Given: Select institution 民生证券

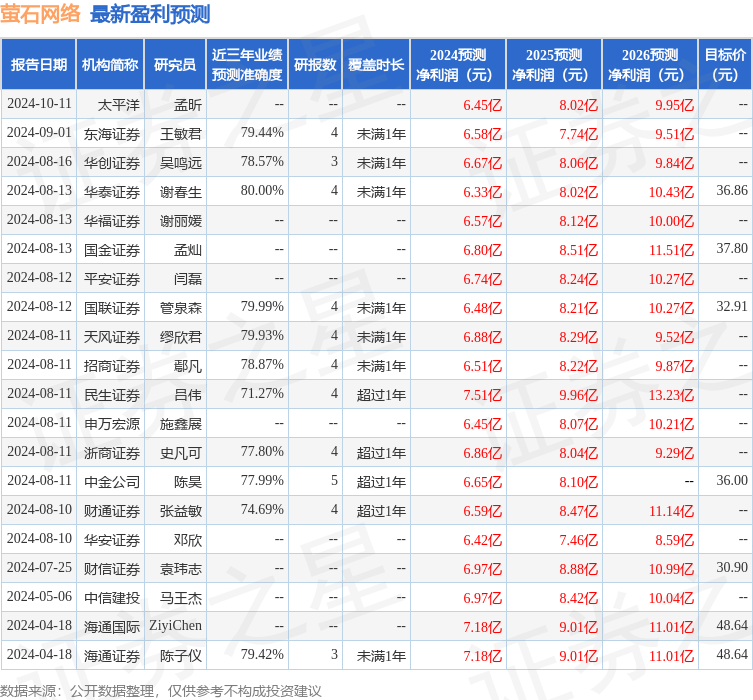Looking at the screenshot, I should (x=111, y=395).
